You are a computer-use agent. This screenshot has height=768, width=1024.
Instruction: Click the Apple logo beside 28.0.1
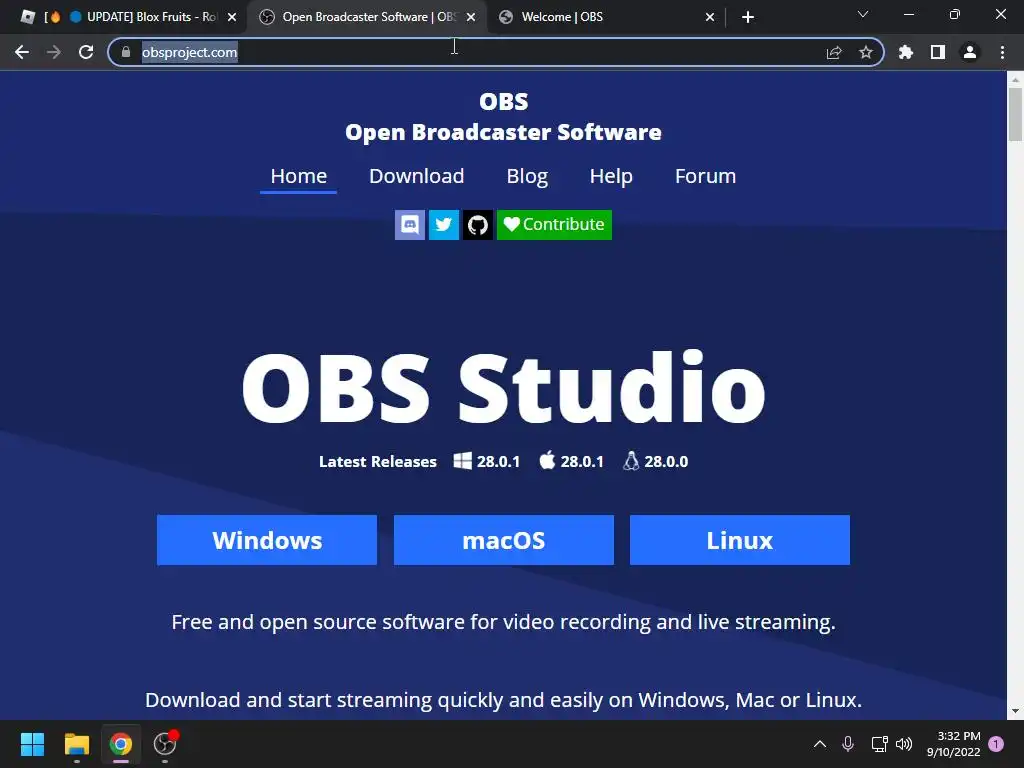(547, 460)
